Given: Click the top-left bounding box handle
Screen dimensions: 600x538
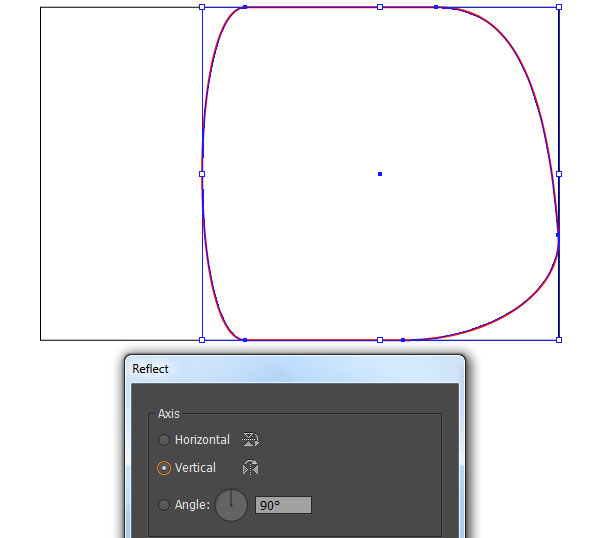Looking at the screenshot, I should coord(202,7).
